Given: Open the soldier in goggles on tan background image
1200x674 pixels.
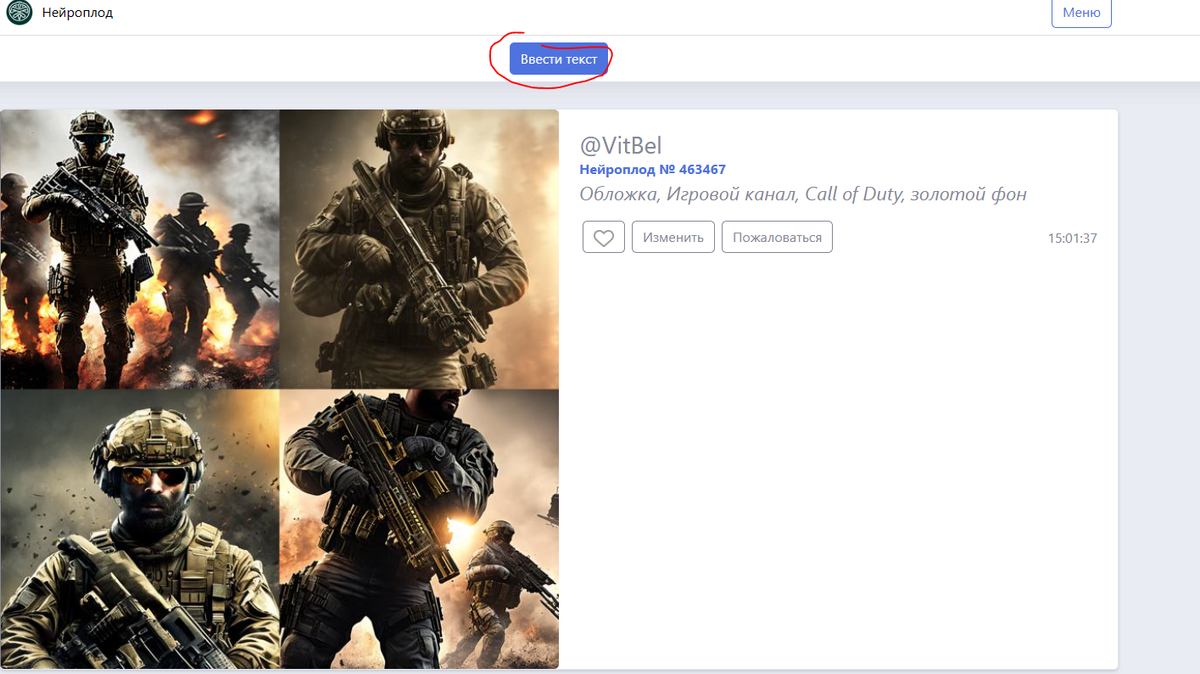Looking at the screenshot, I should click(x=419, y=249).
